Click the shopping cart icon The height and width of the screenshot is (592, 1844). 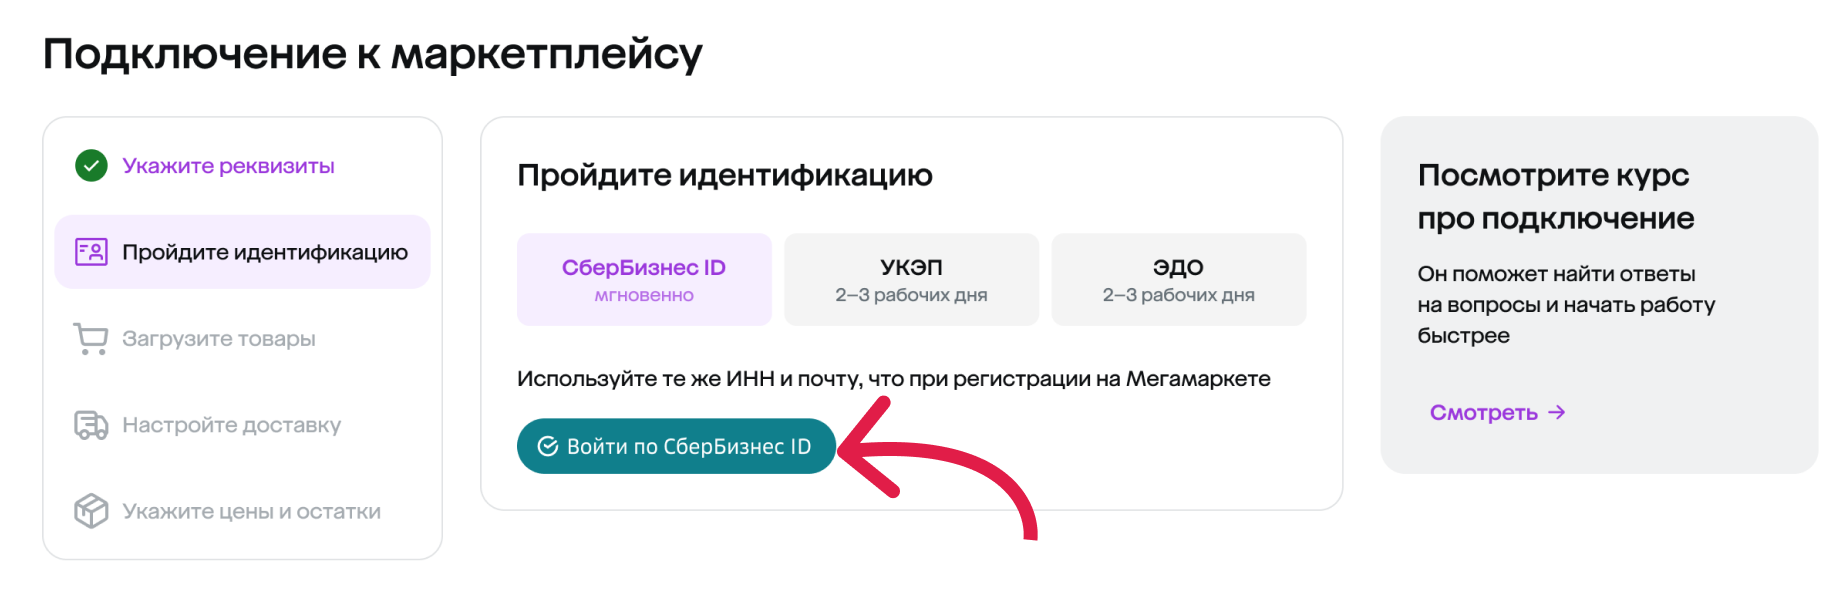click(x=91, y=339)
